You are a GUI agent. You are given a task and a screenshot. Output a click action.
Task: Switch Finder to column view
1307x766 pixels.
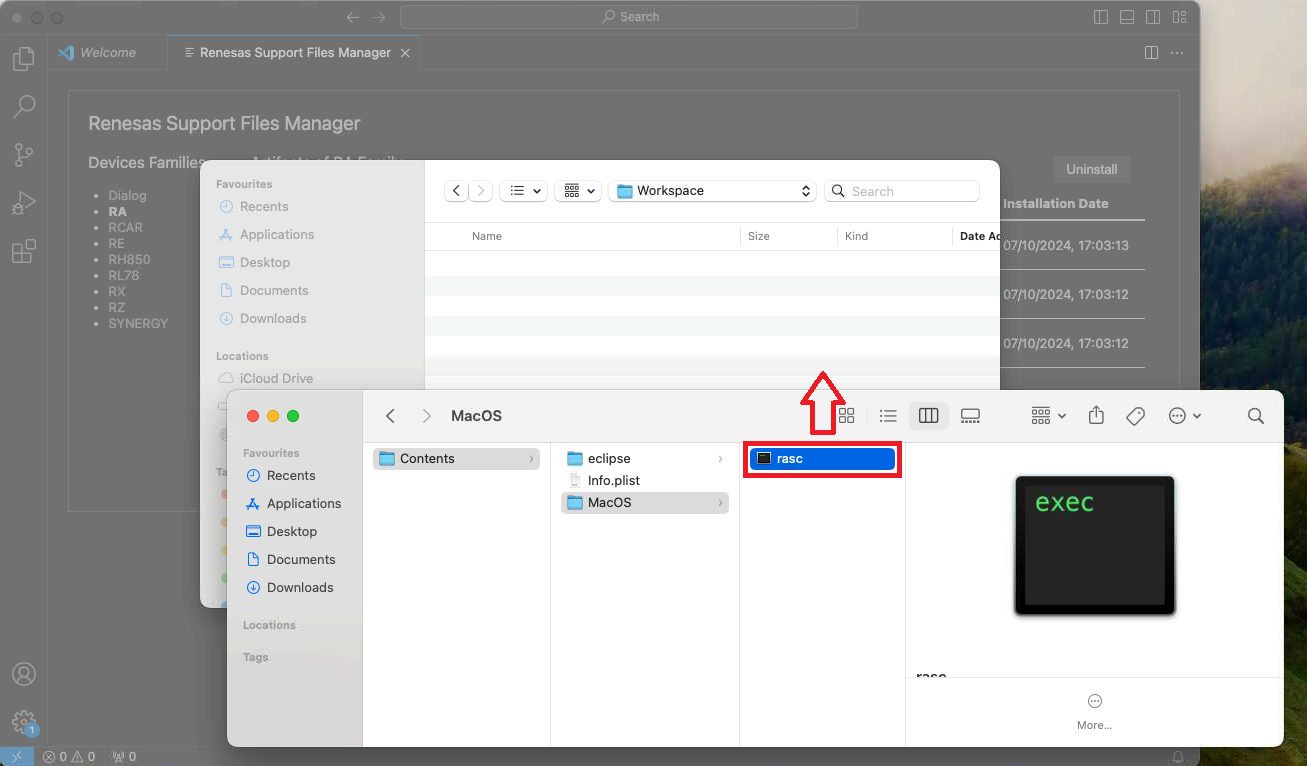(x=929, y=416)
